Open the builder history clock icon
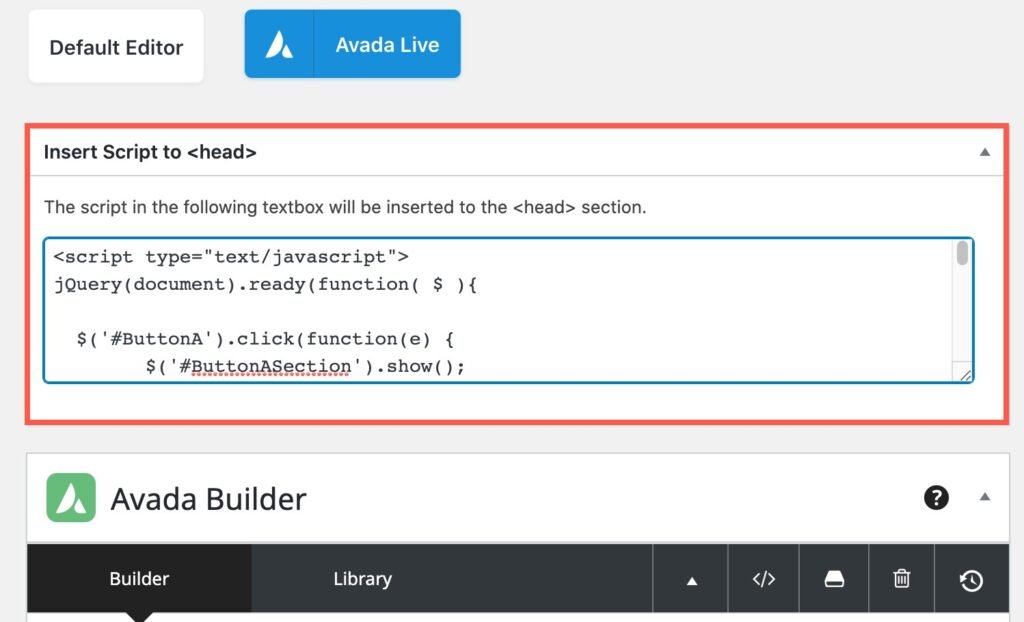The image size is (1024, 622). click(x=971, y=580)
